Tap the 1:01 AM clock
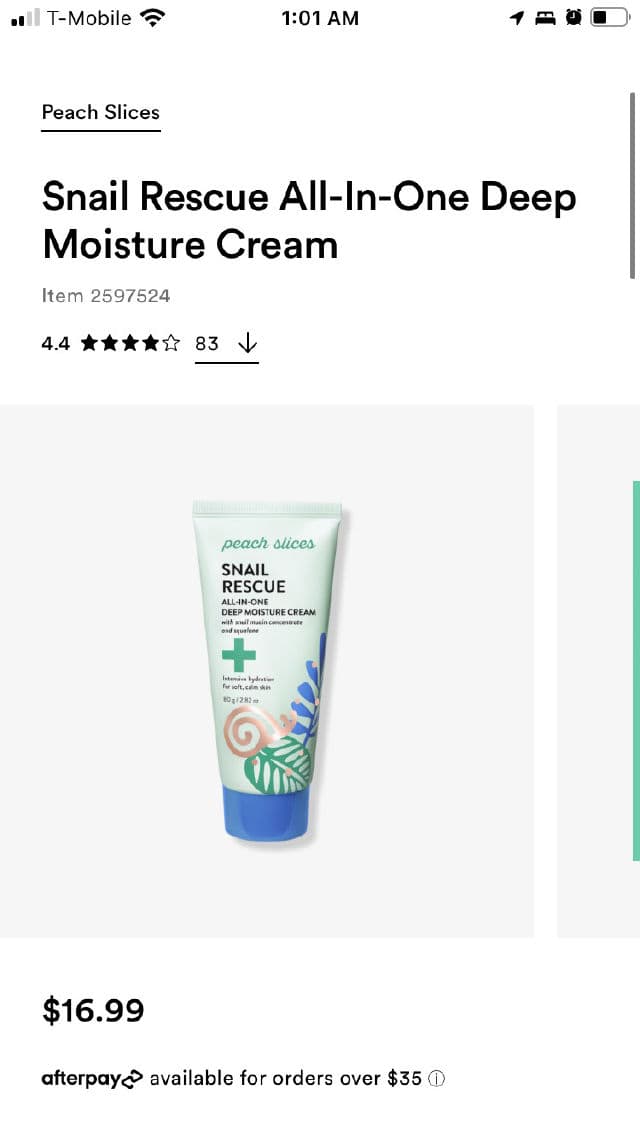Viewport: 640px width, 1138px height. 320,18
